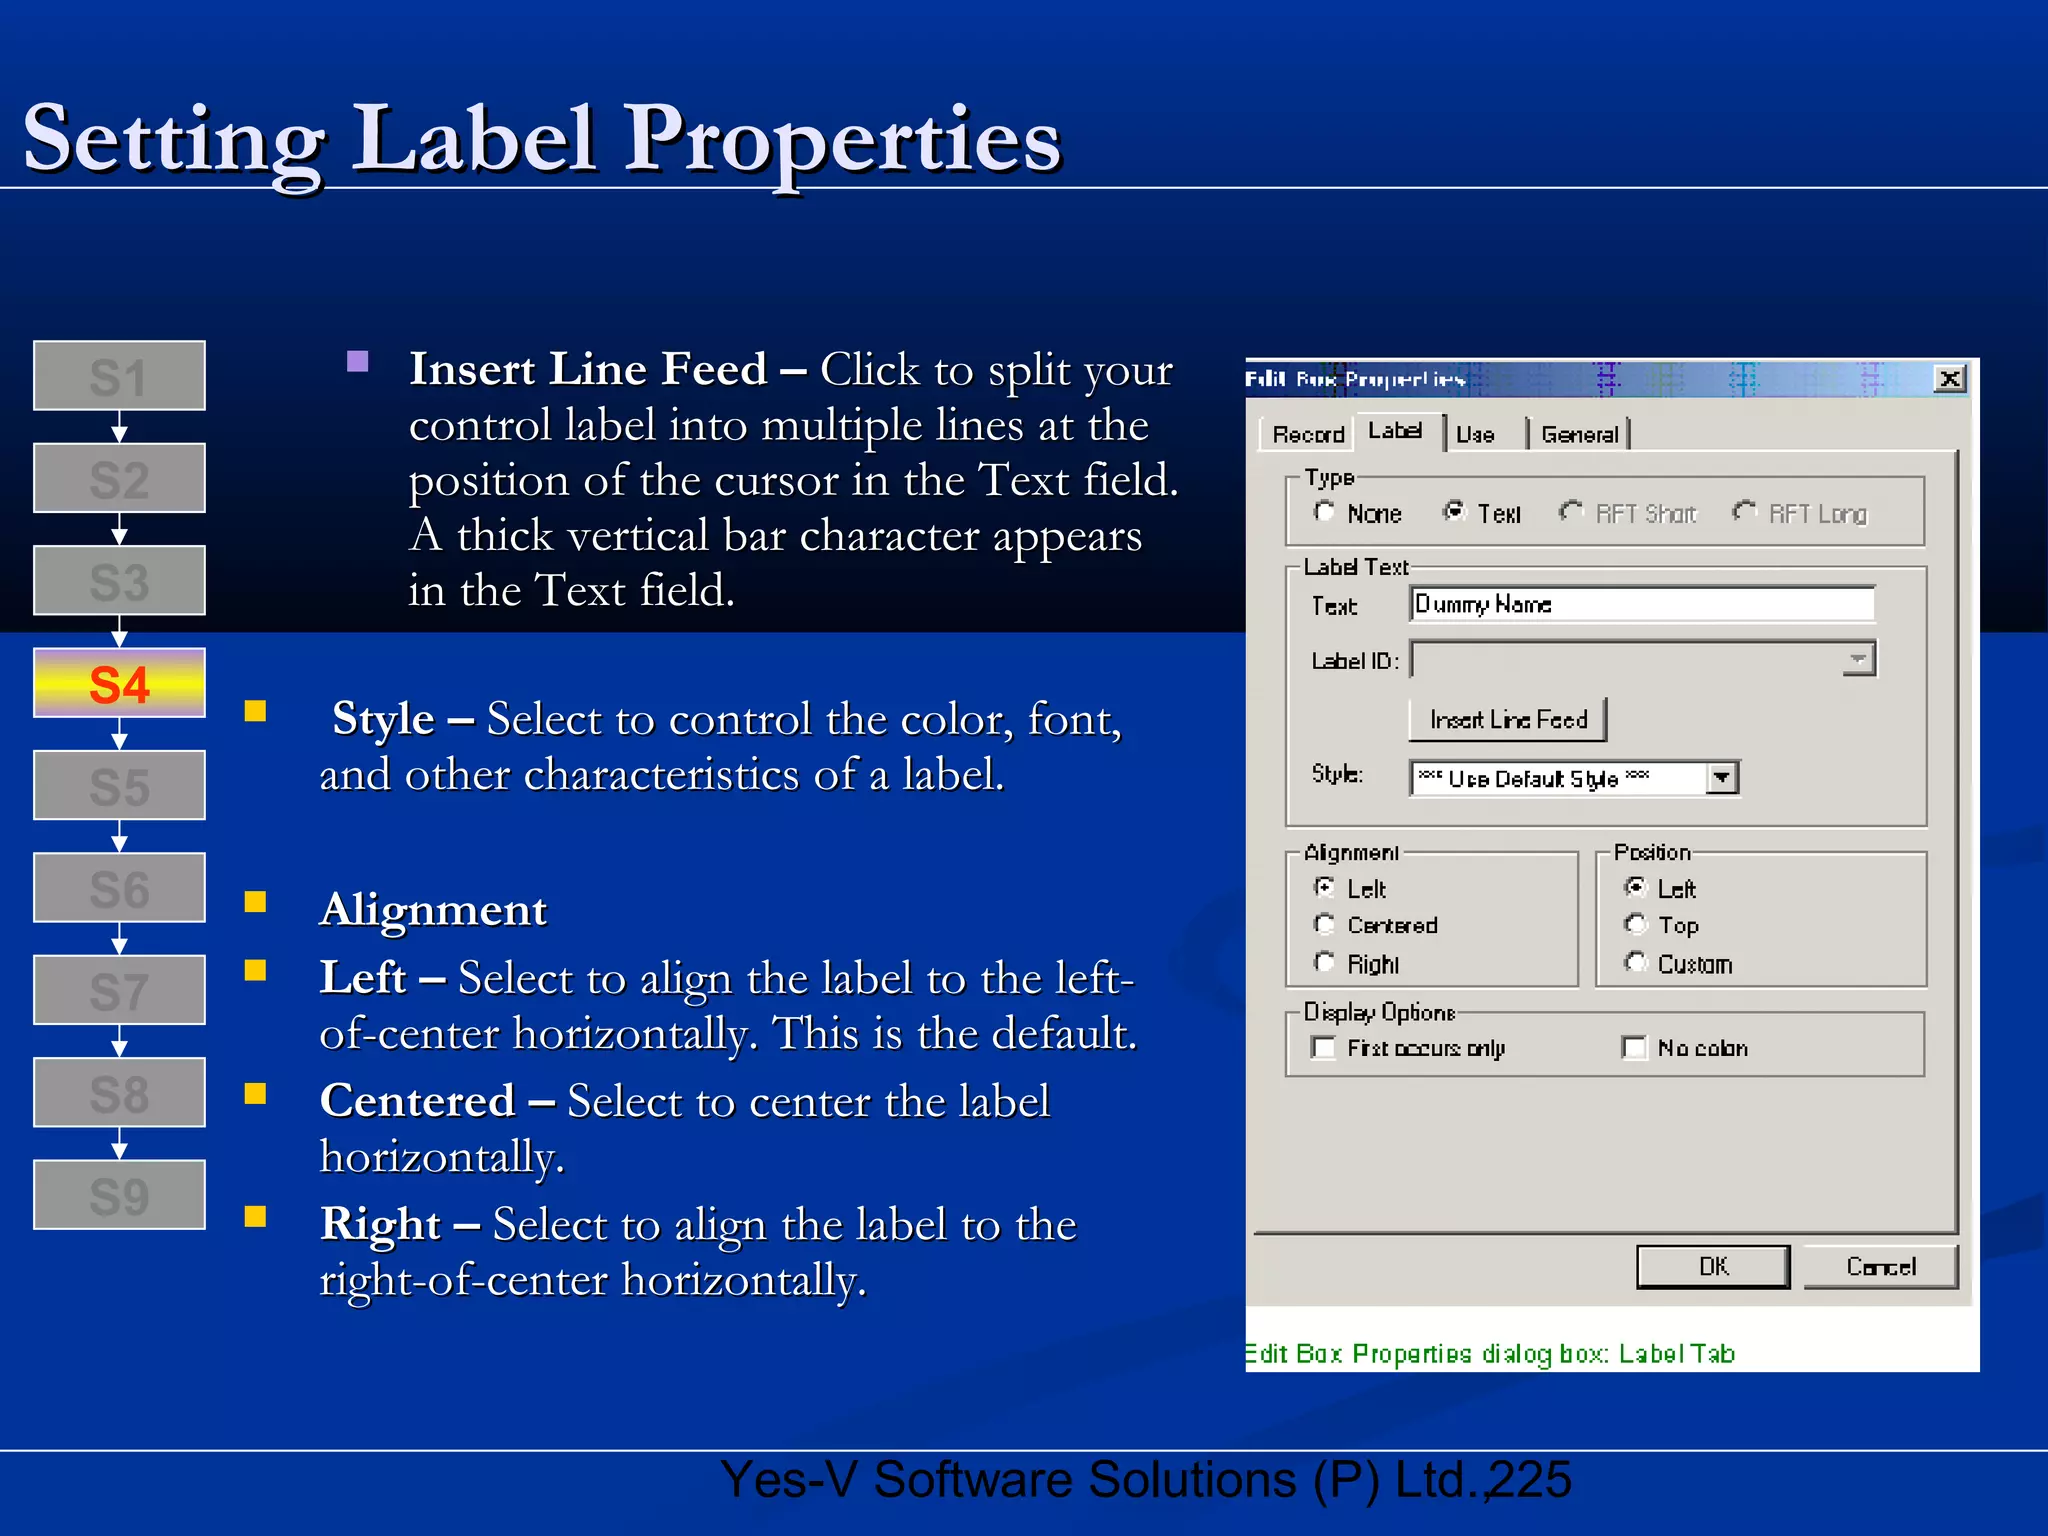The height and width of the screenshot is (1536, 2048).
Task: Select the None type radio button
Action: [x=1325, y=512]
